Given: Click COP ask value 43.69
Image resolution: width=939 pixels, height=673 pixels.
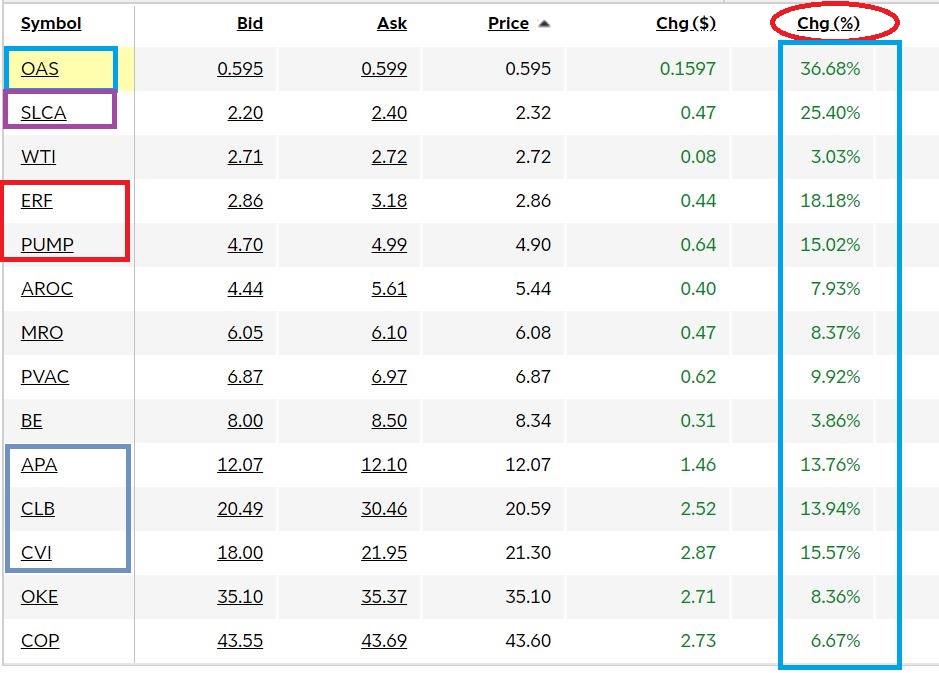Looking at the screenshot, I should (384, 641).
